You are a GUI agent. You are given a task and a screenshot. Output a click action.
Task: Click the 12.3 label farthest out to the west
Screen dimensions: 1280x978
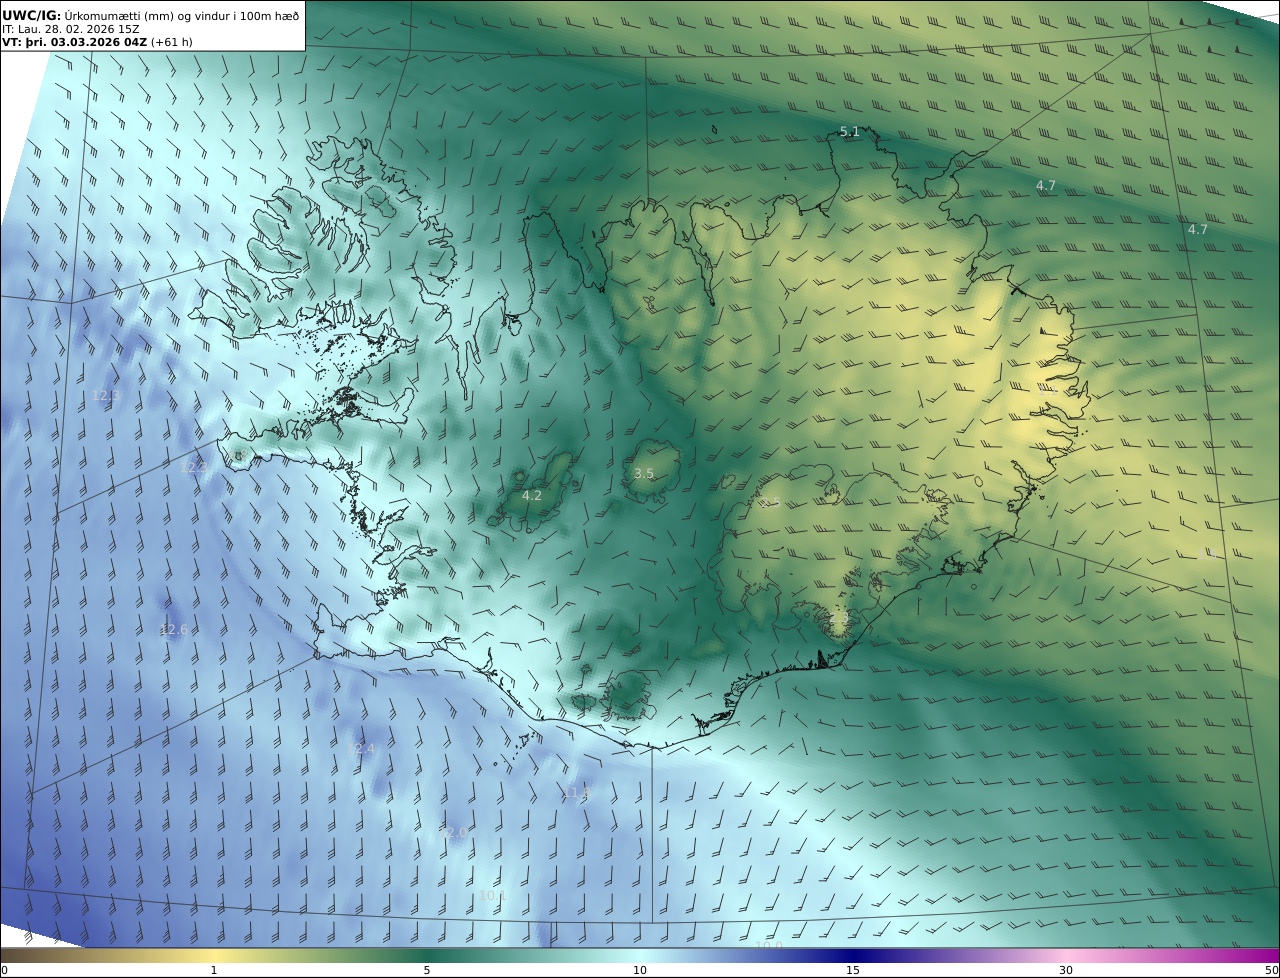[x=106, y=395]
